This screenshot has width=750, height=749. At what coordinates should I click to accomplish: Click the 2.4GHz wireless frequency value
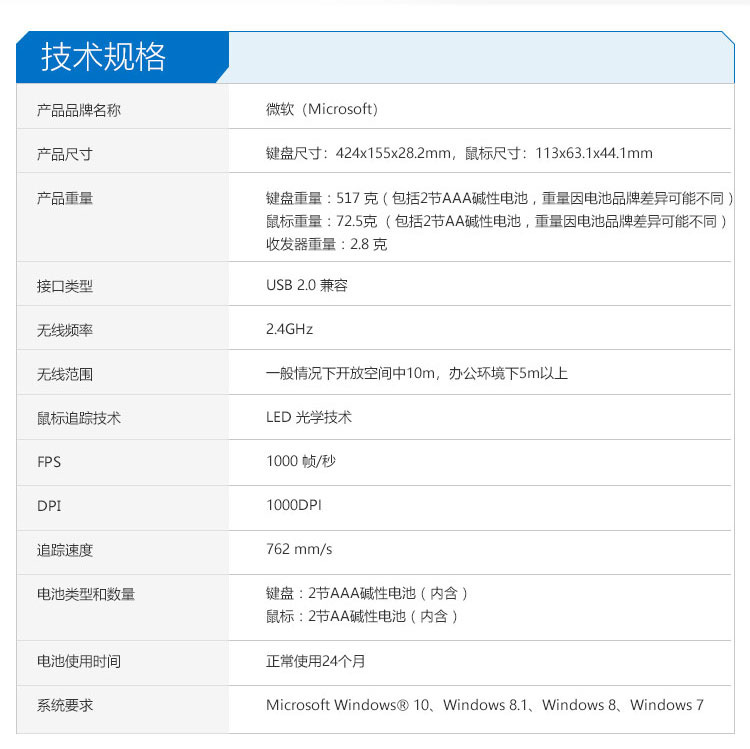(290, 329)
